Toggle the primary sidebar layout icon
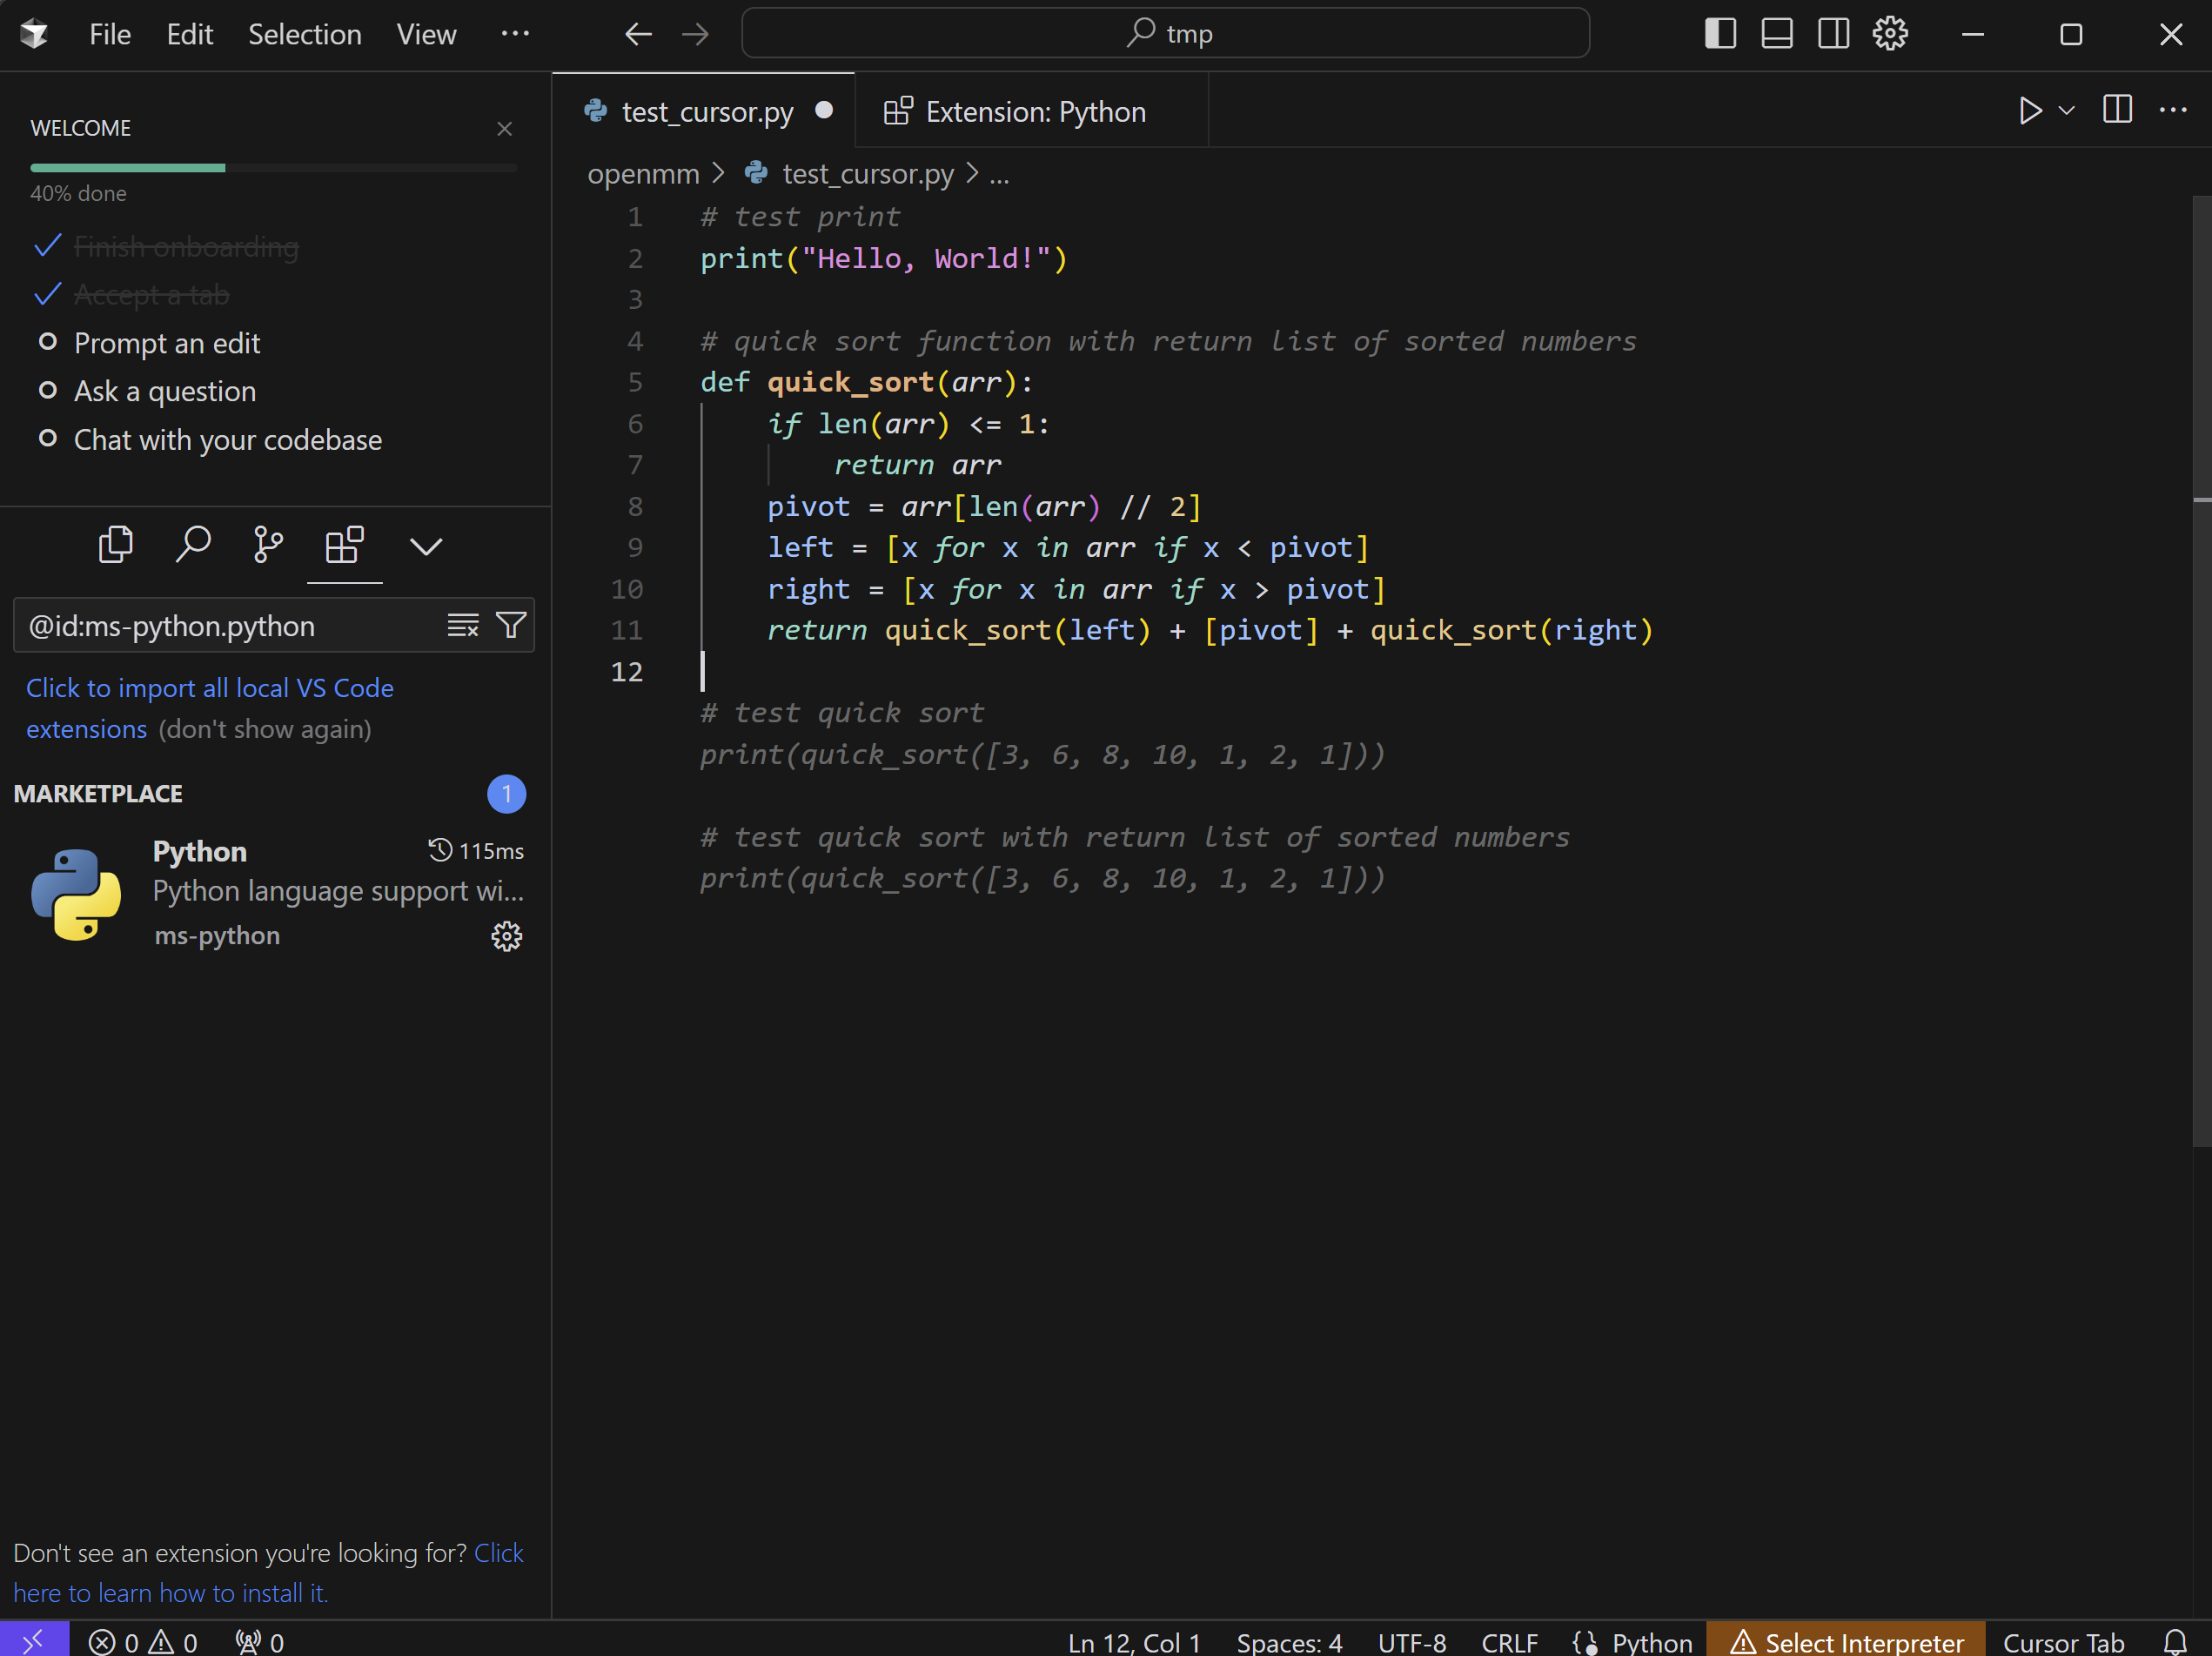The width and height of the screenshot is (2212, 1656). pos(1720,34)
